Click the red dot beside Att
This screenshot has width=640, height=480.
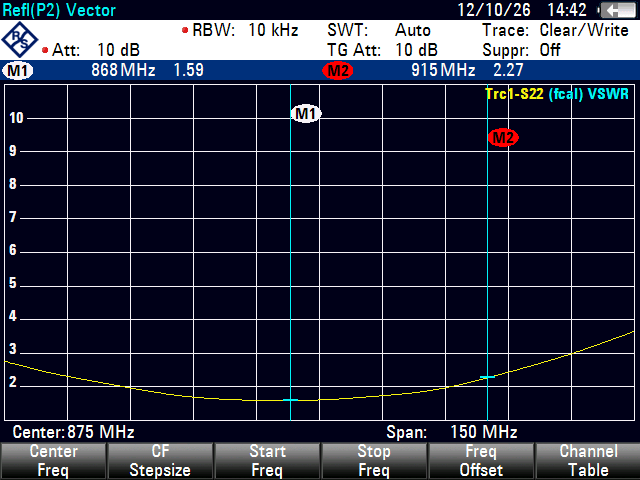[45, 50]
